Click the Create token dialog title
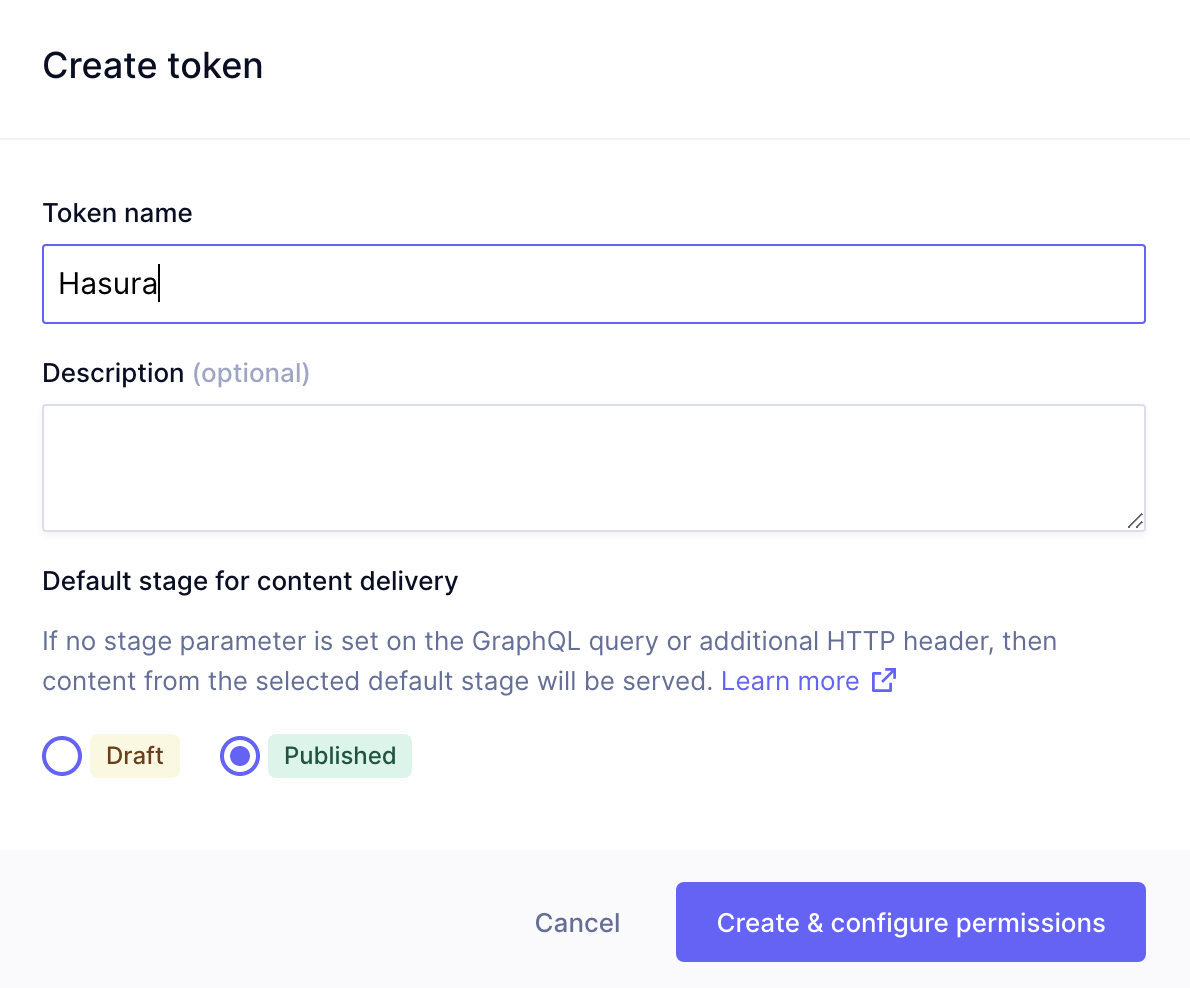 coord(153,66)
